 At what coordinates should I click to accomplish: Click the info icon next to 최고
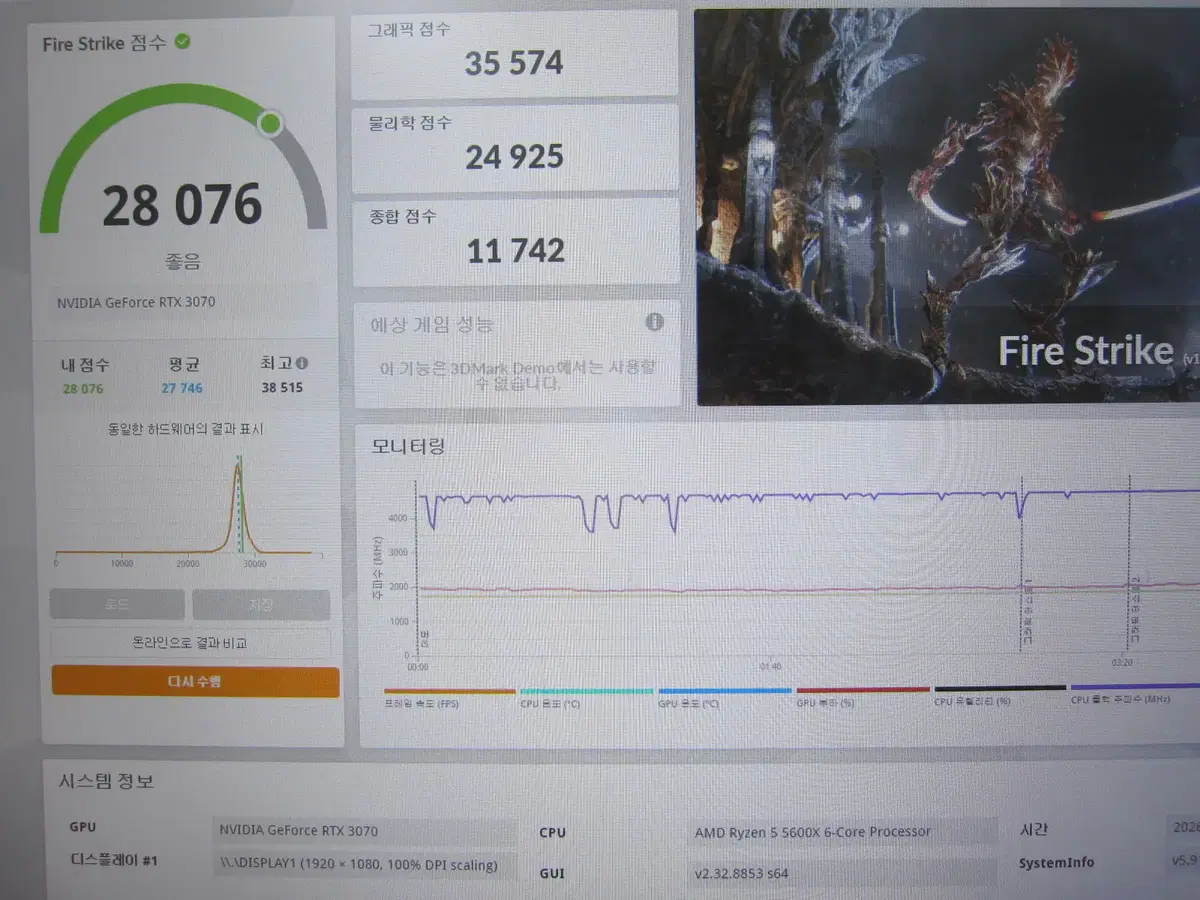[x=301, y=364]
